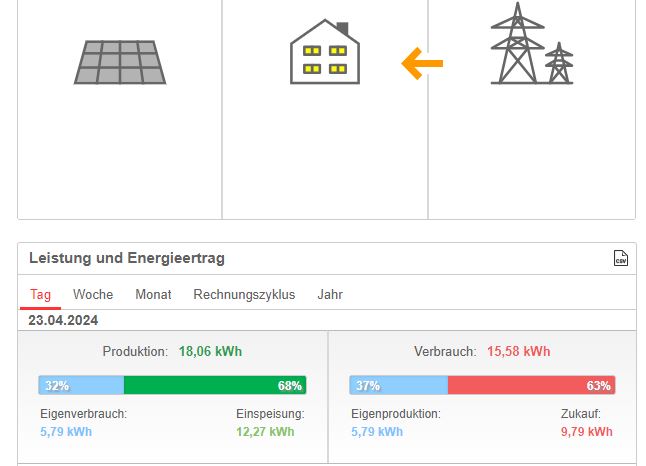
Task: Click the red 63% Zukauf bar segment
Action: pyautogui.click(x=532, y=385)
